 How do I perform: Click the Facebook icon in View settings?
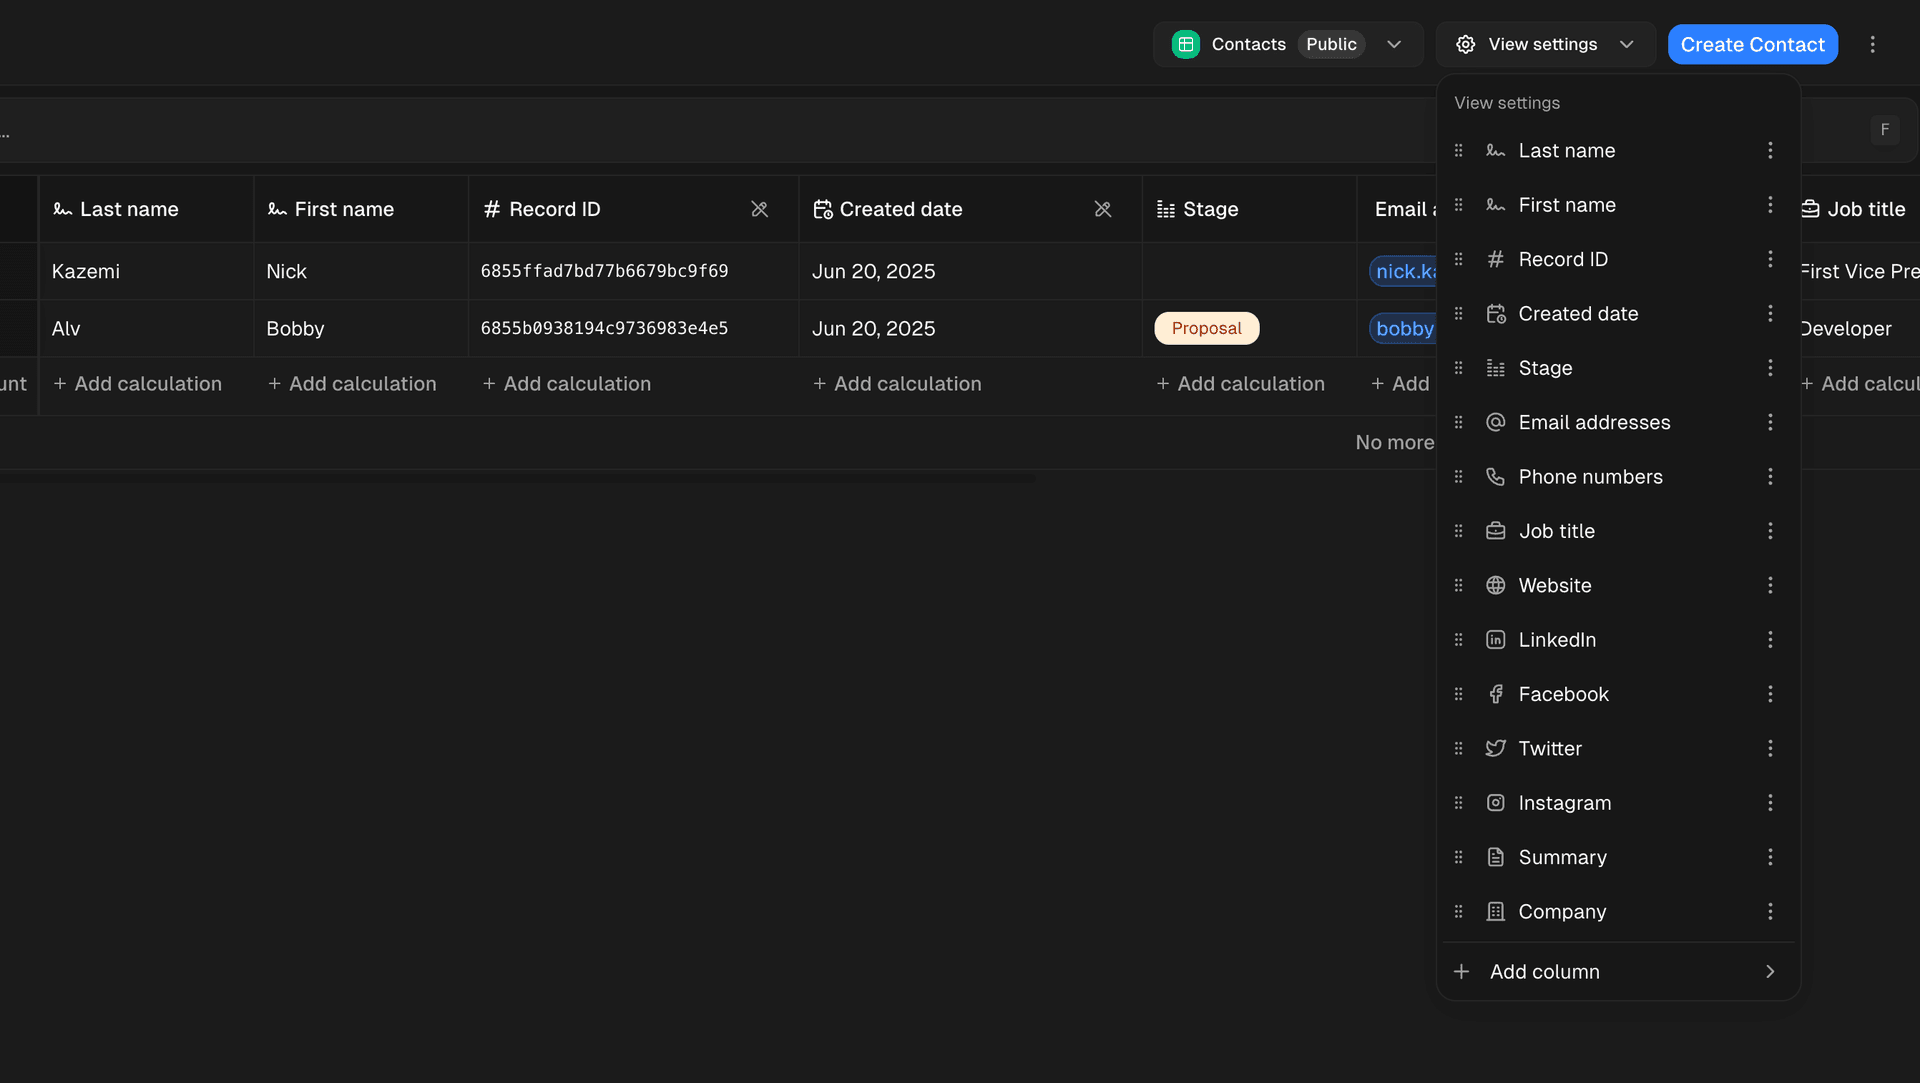coord(1496,694)
